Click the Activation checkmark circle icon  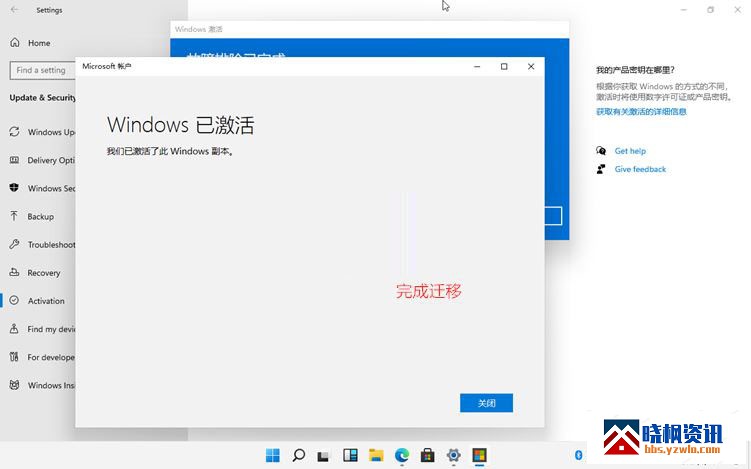(14, 300)
